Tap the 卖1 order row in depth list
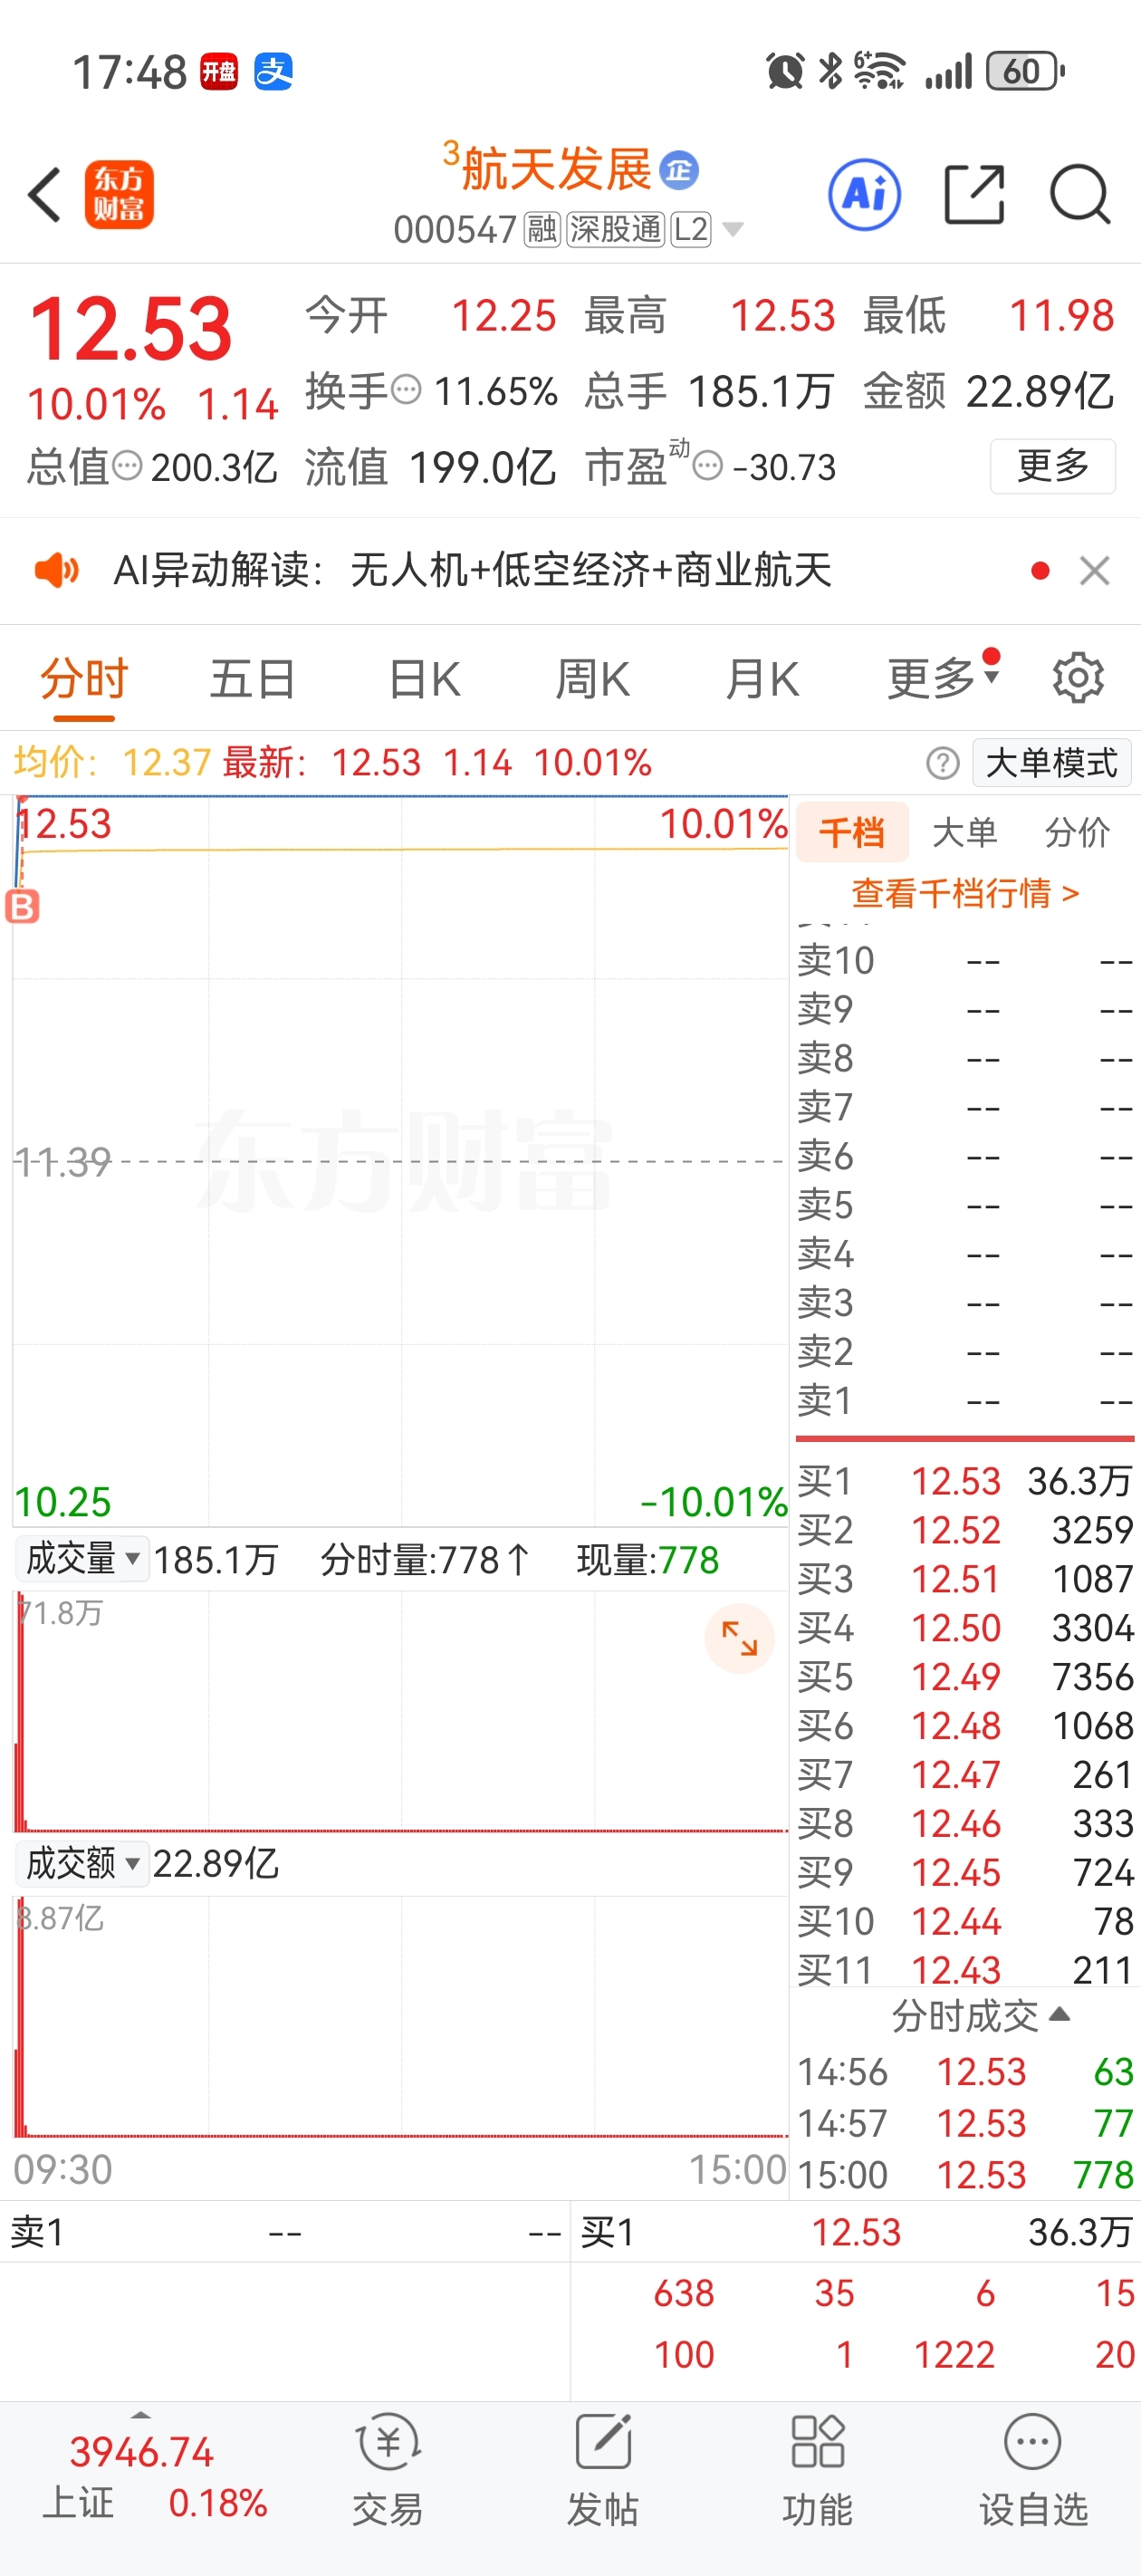Screen dimensions: 1141x2576 click(965, 1401)
